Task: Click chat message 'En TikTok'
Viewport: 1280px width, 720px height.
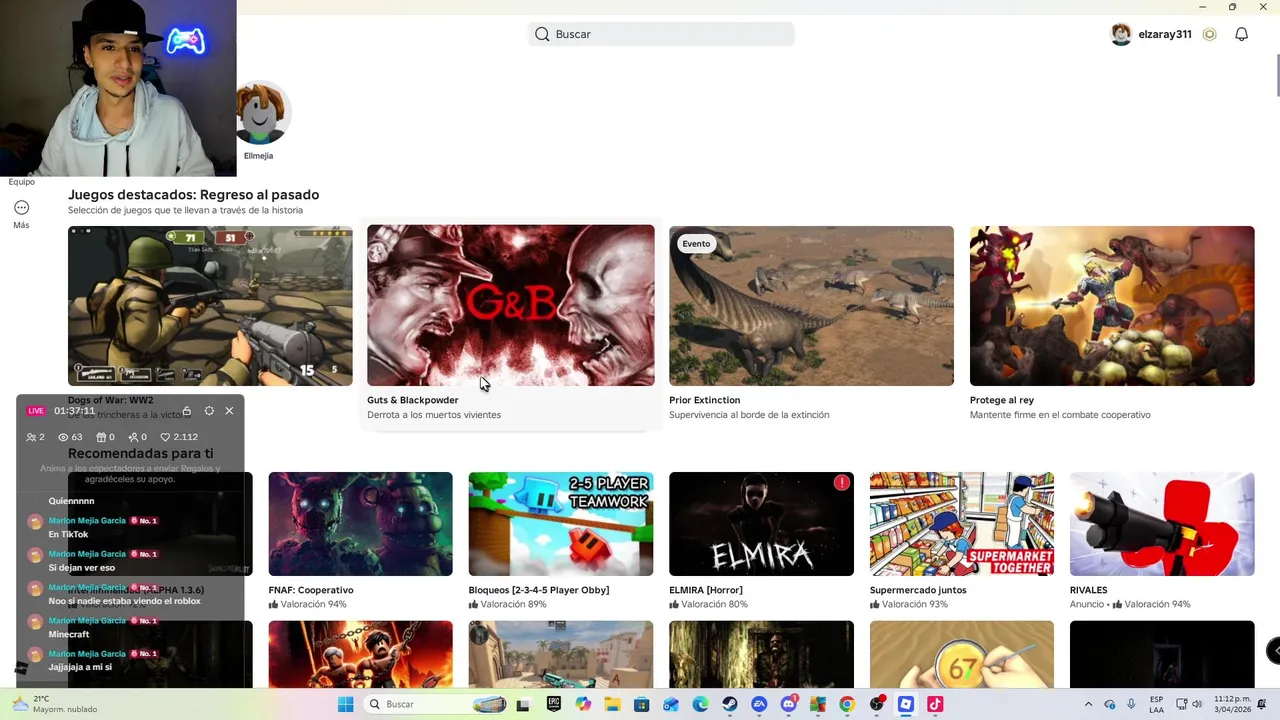Action: (x=68, y=534)
